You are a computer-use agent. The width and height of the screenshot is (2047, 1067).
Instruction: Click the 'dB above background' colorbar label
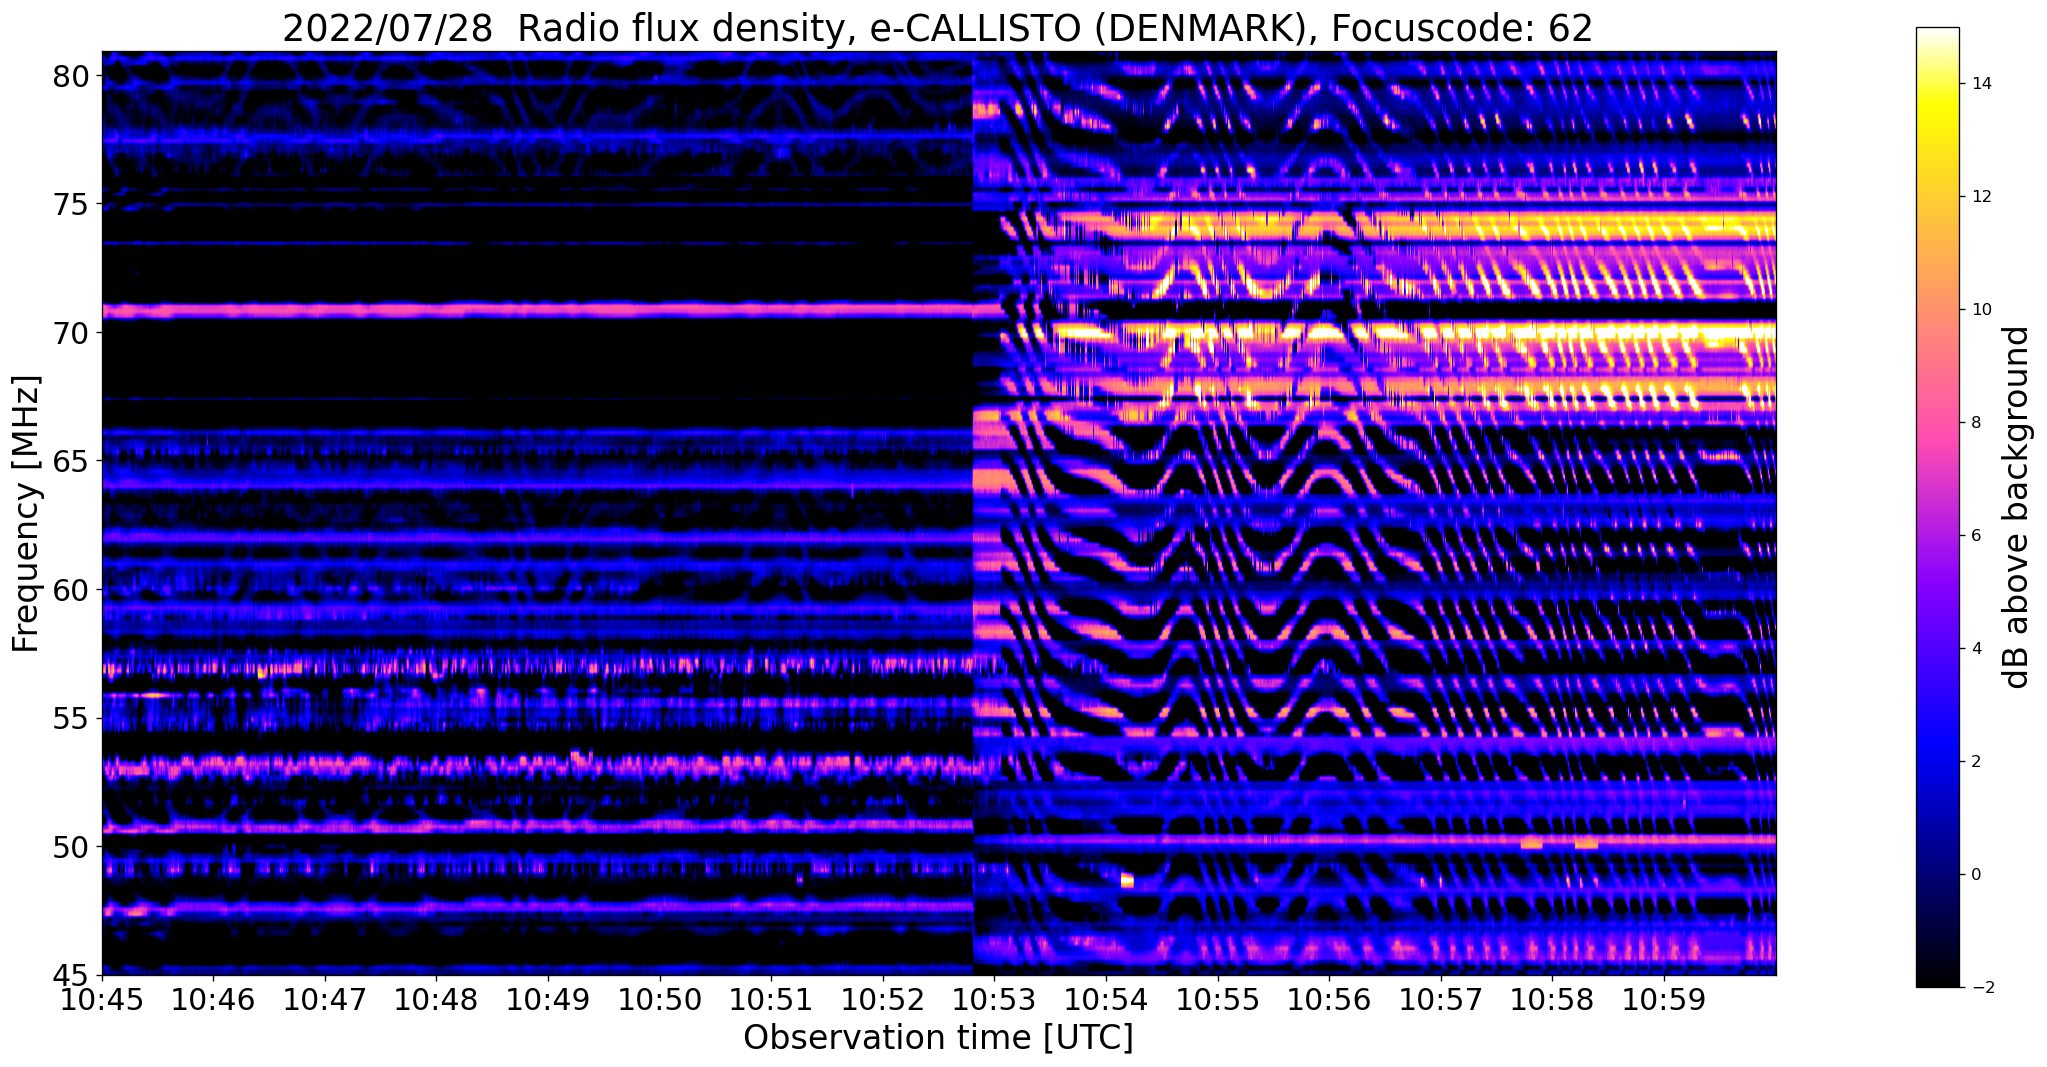(2017, 507)
